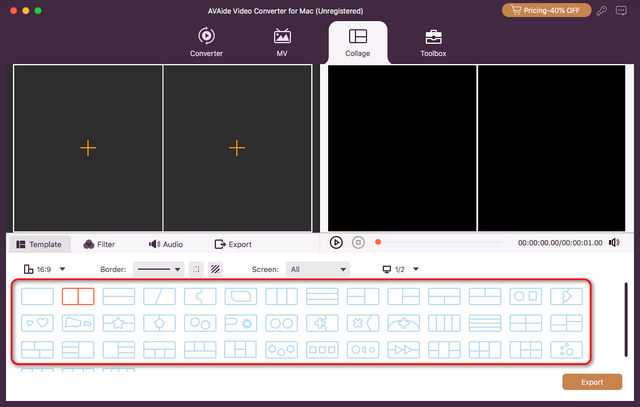This screenshot has height=407, width=640.
Task: Open the Toolbox module
Action: pos(433,42)
